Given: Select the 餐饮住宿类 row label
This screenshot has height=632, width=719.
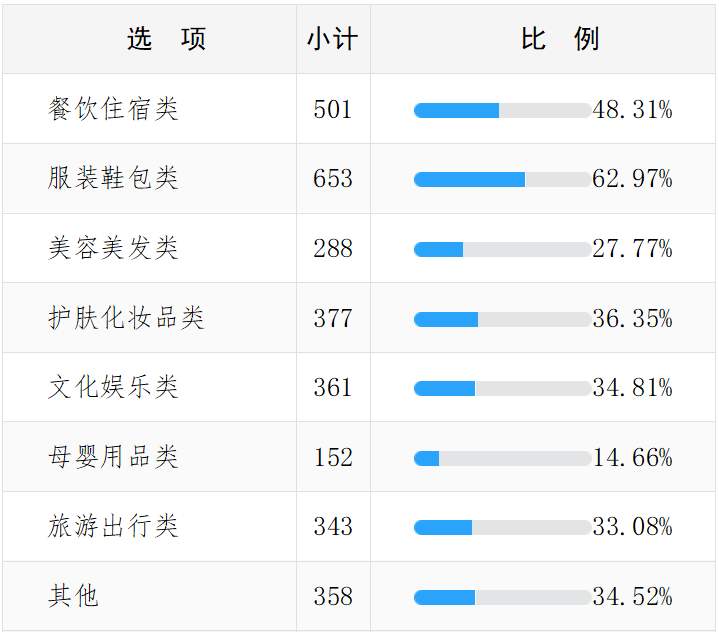Looking at the screenshot, I should 113,109.
